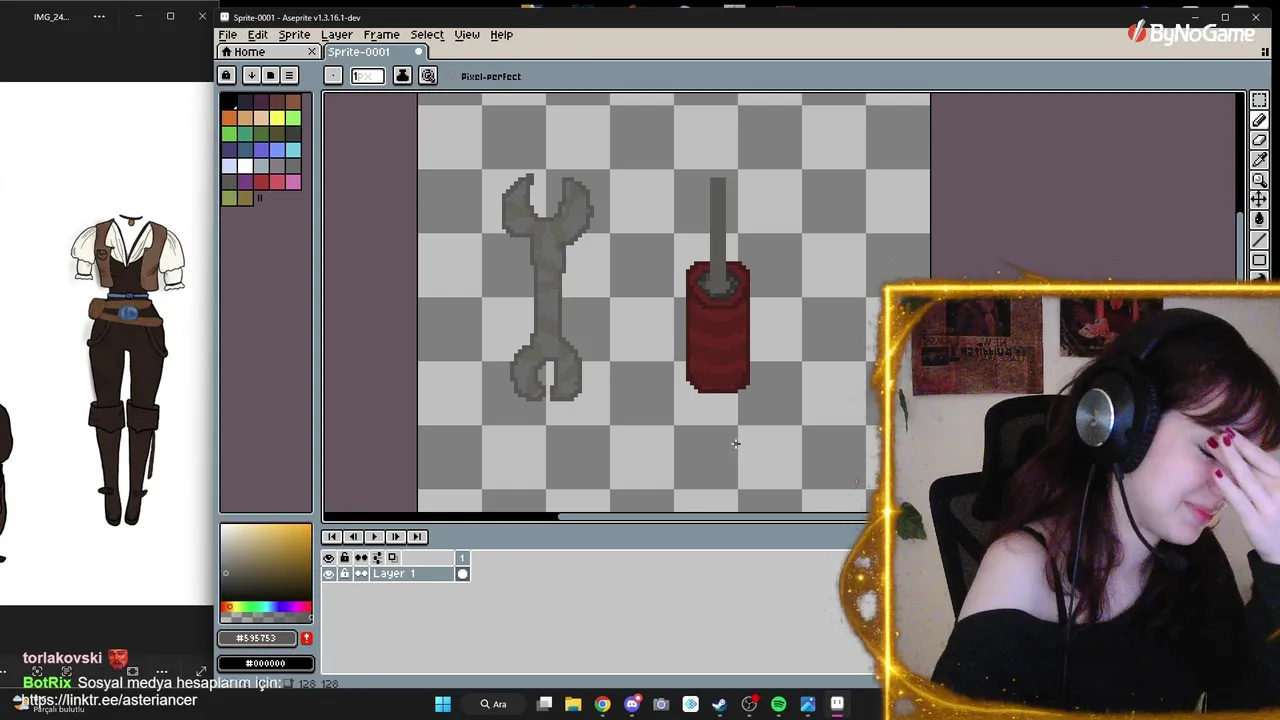Go to first frame button
This screenshot has width=1280, height=720.
tap(332, 537)
